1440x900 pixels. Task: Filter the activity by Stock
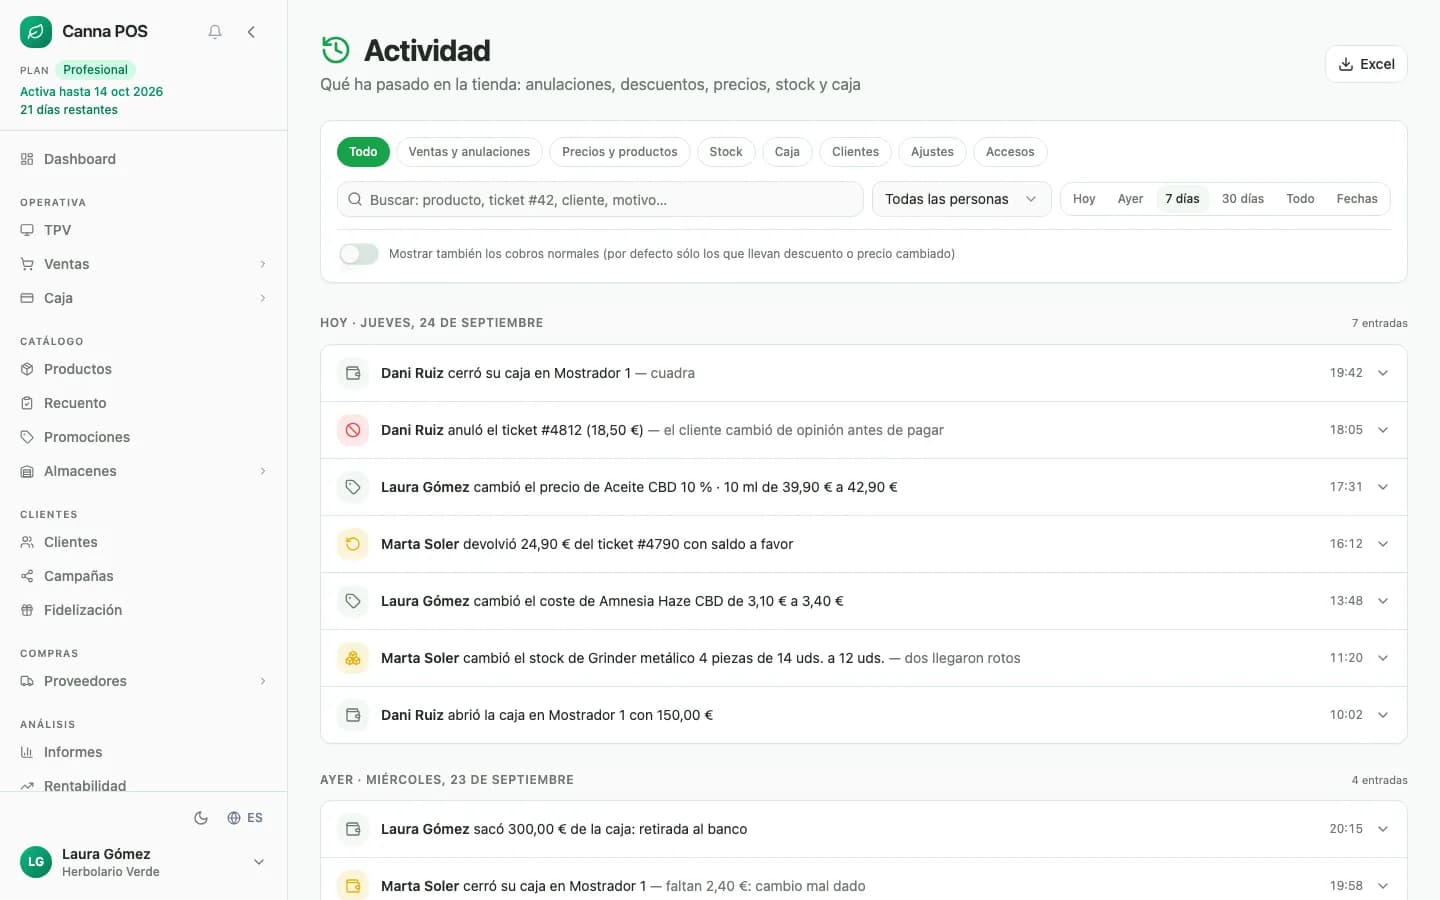click(726, 152)
